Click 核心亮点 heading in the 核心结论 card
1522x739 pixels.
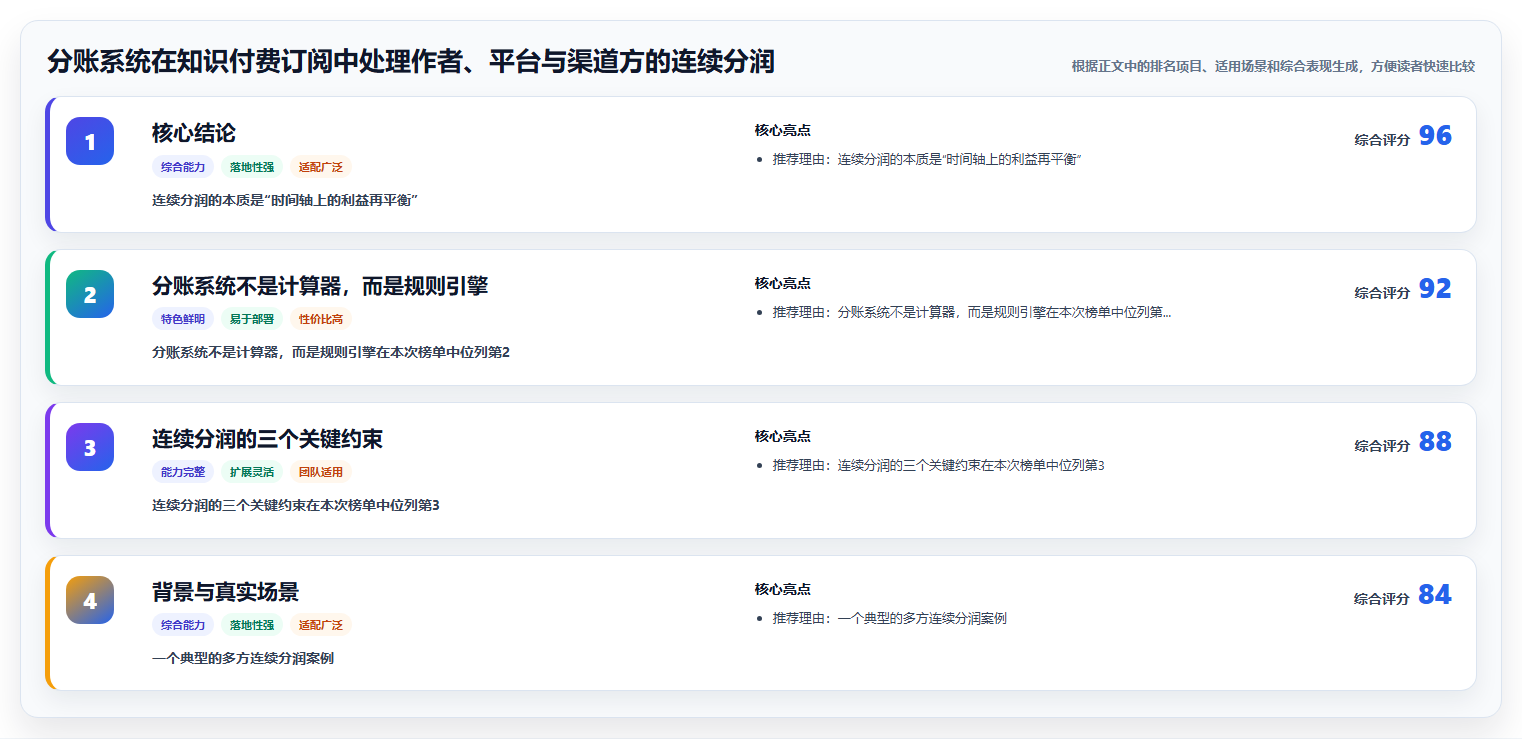tap(783, 130)
